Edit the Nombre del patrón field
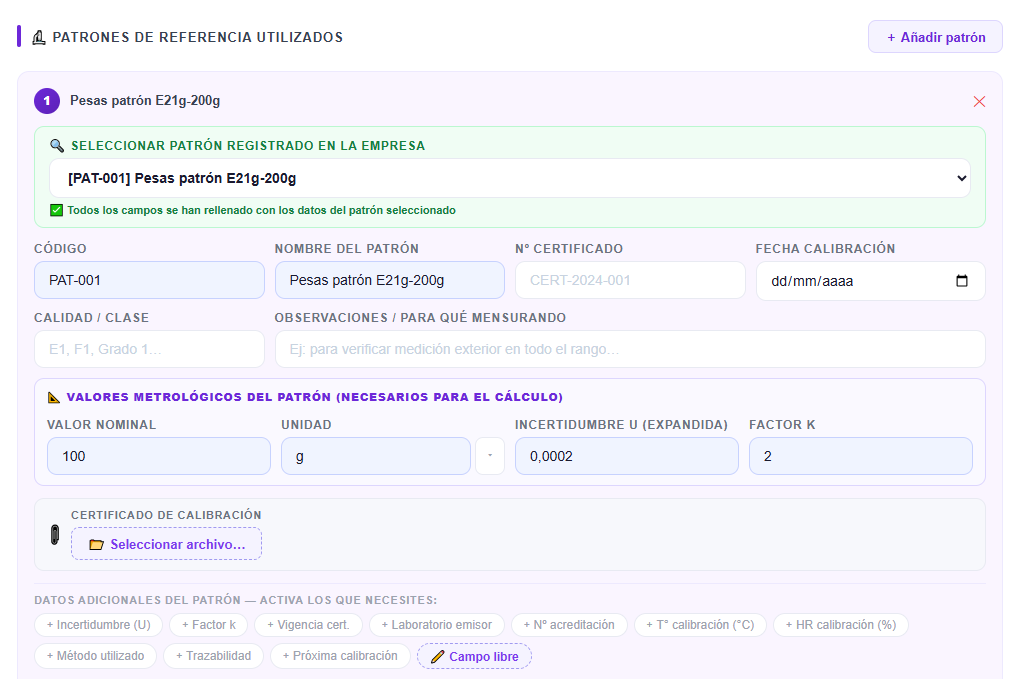Viewport: 1012px width, 679px height. 390,280
